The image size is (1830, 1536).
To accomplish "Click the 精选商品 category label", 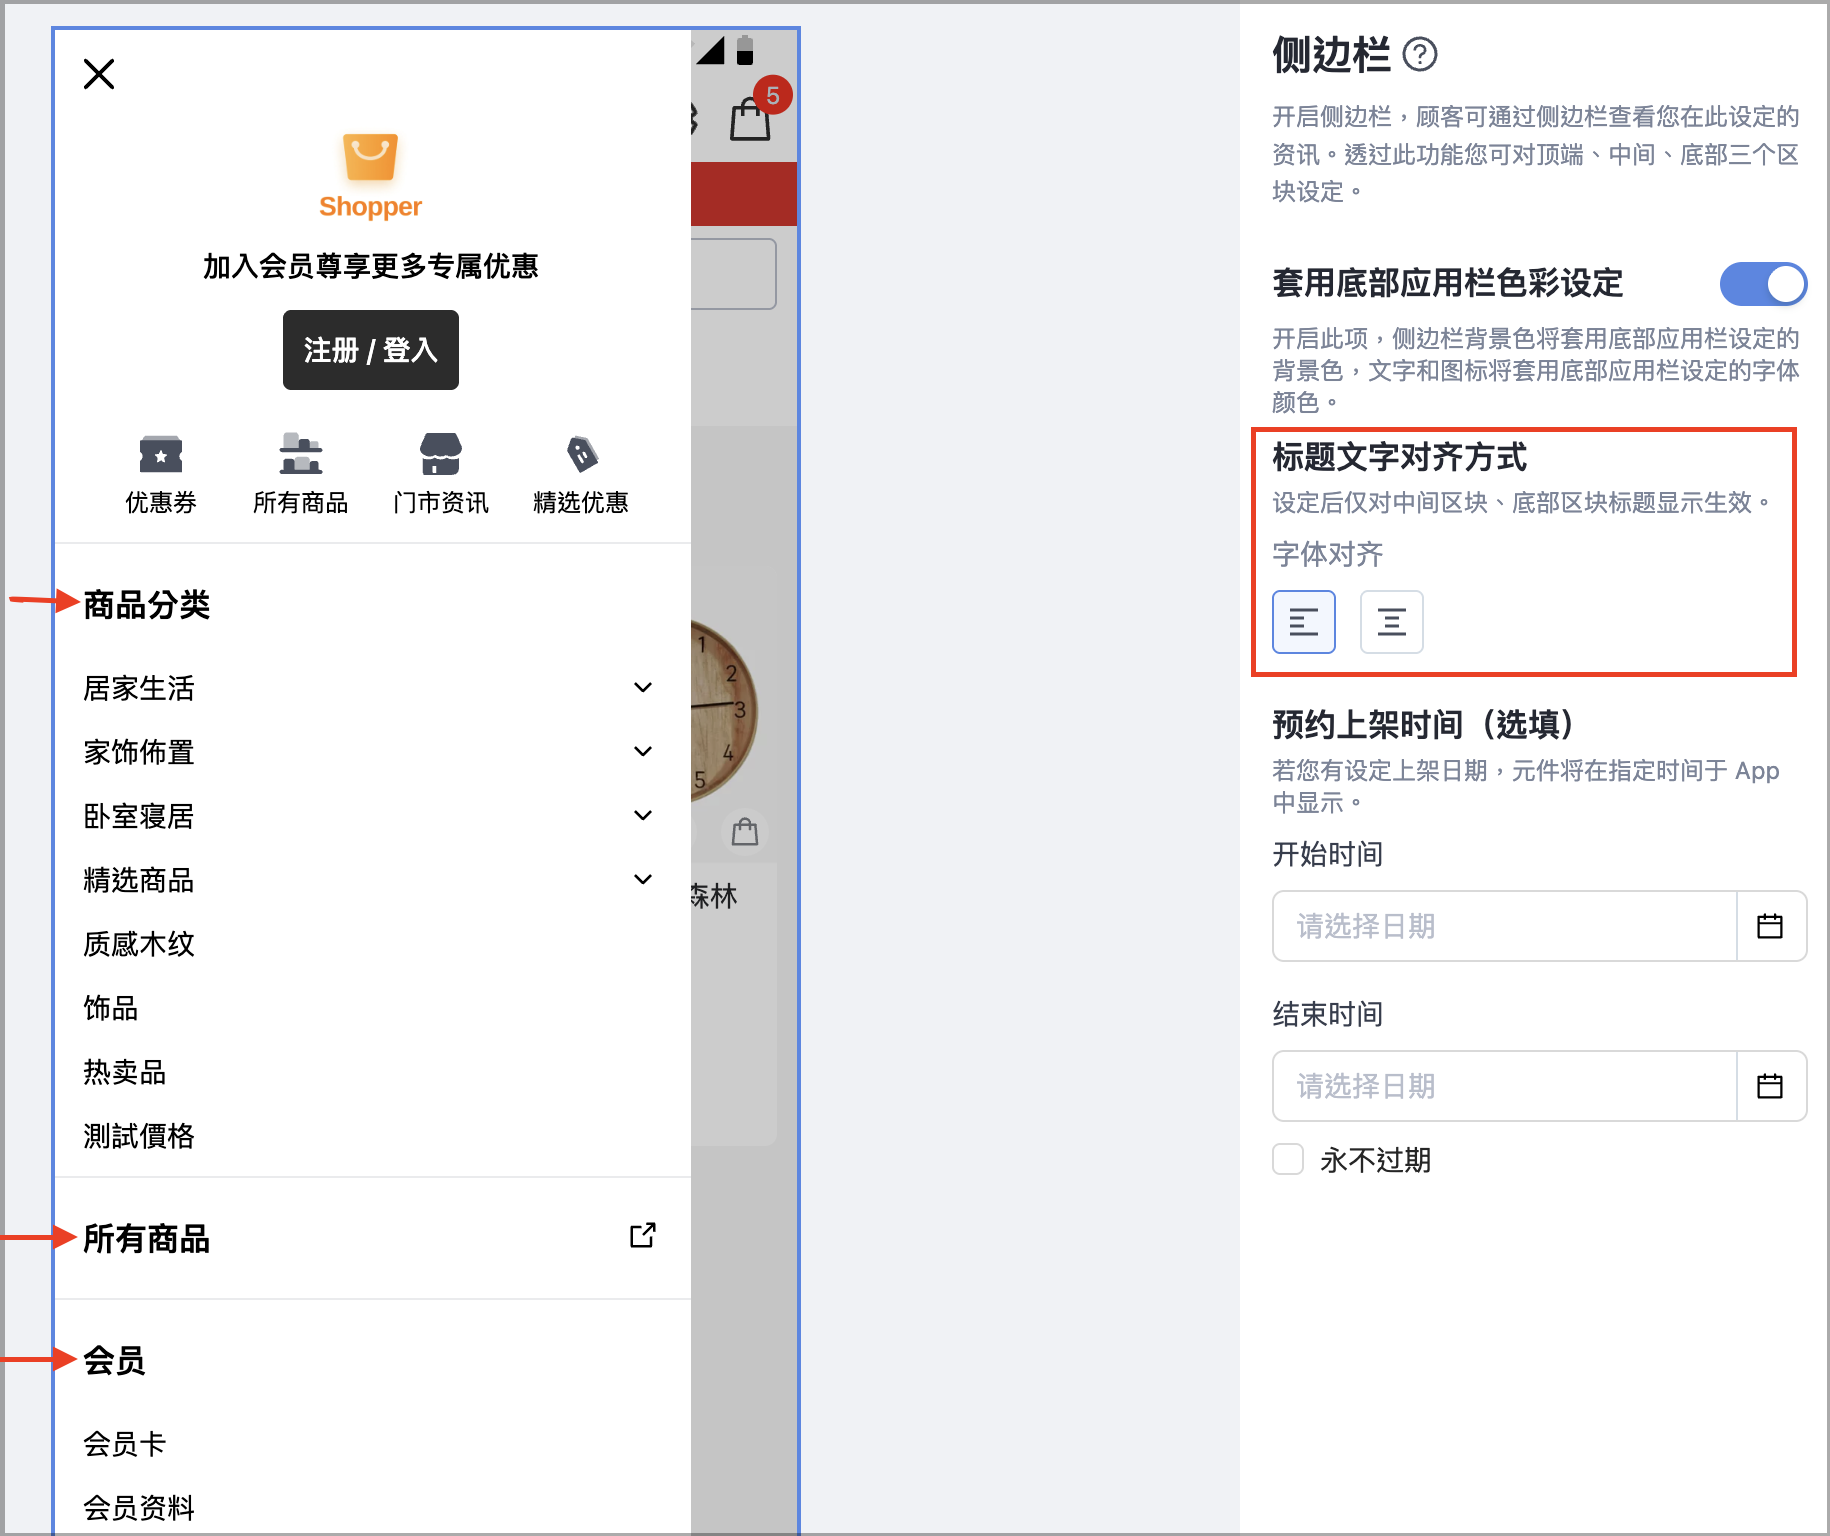I will pos(139,880).
